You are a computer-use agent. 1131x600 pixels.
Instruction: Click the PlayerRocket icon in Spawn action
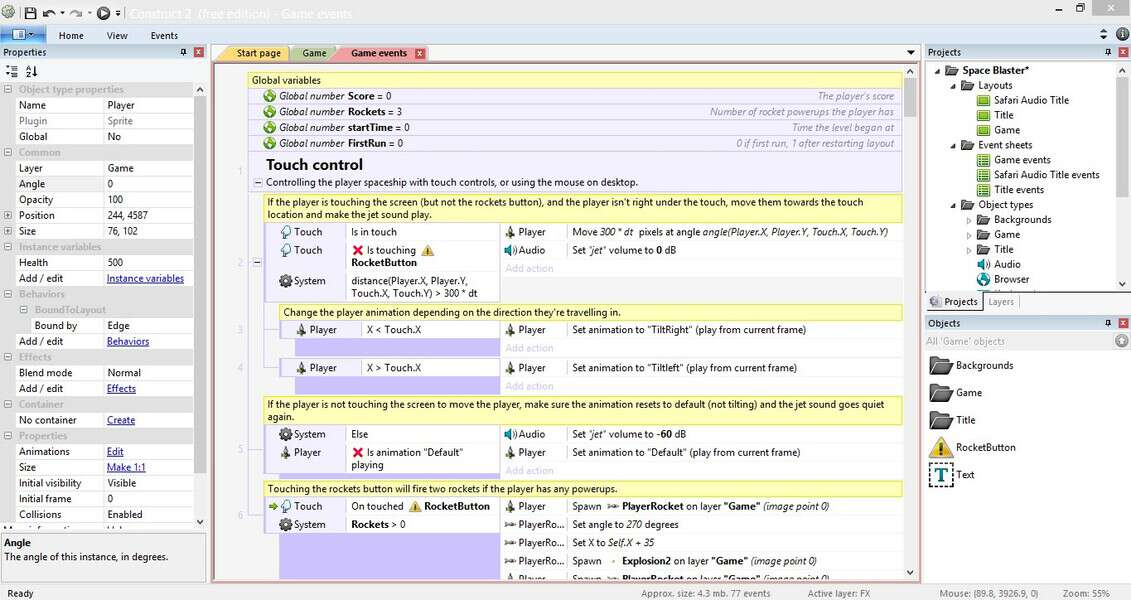point(613,506)
